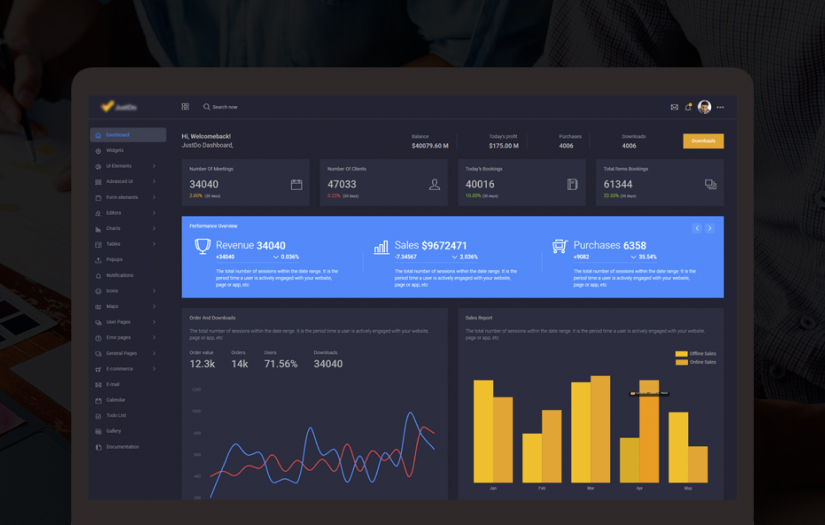Open the mail envelope icon in header
Screen dimensions: 825x525
tap(674, 107)
